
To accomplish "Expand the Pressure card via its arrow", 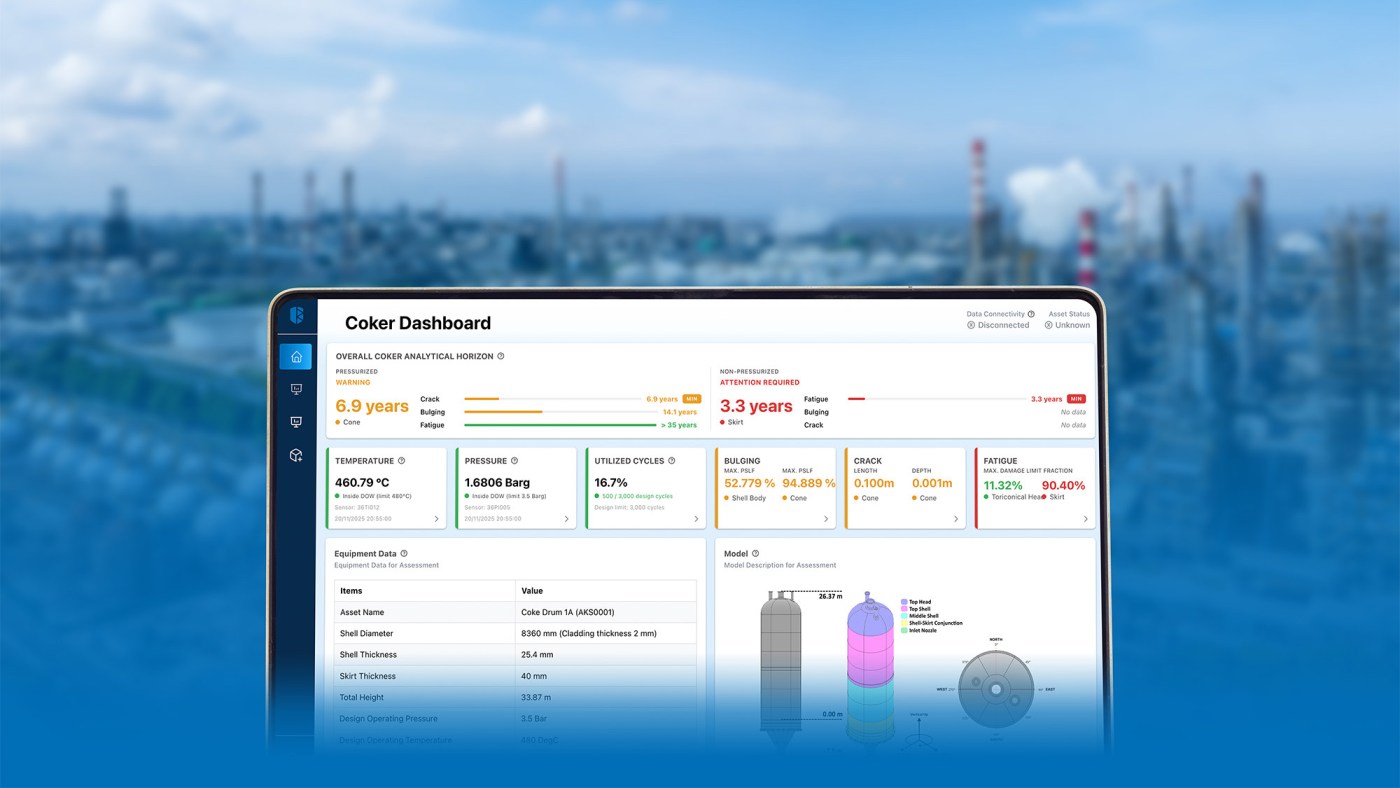I will tap(566, 519).
